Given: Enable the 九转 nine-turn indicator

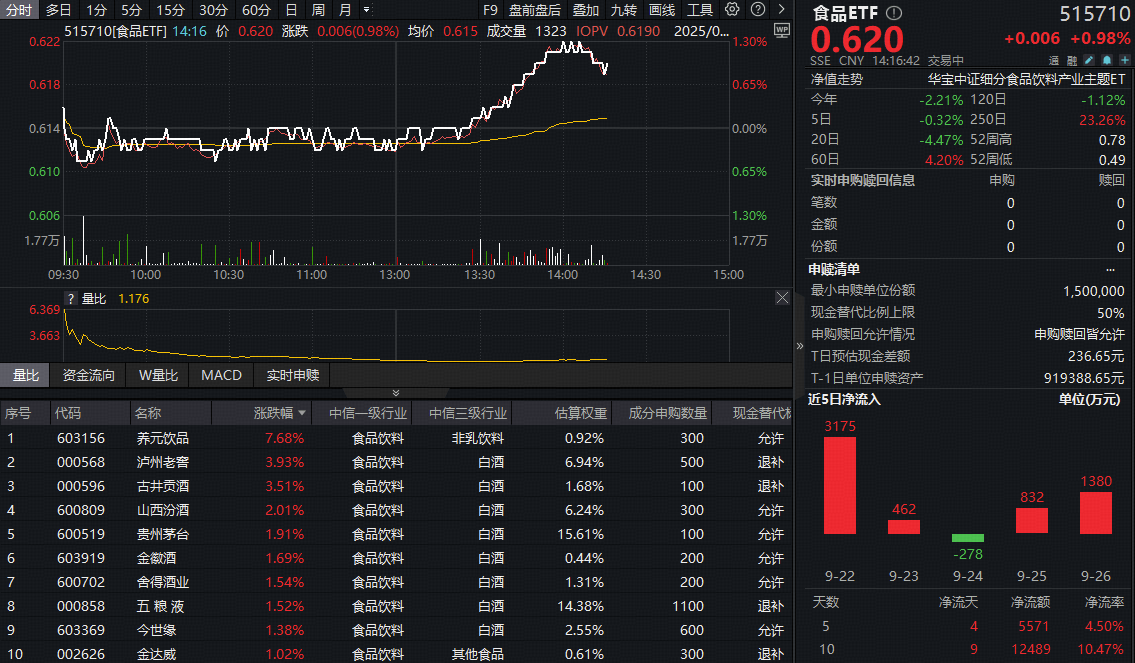Looking at the screenshot, I should [623, 9].
